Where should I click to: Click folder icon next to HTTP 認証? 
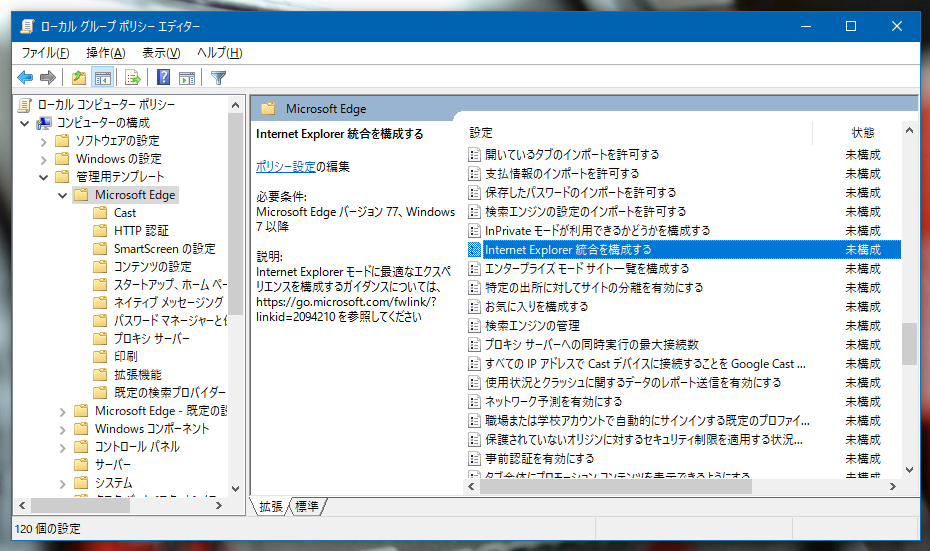(100, 230)
